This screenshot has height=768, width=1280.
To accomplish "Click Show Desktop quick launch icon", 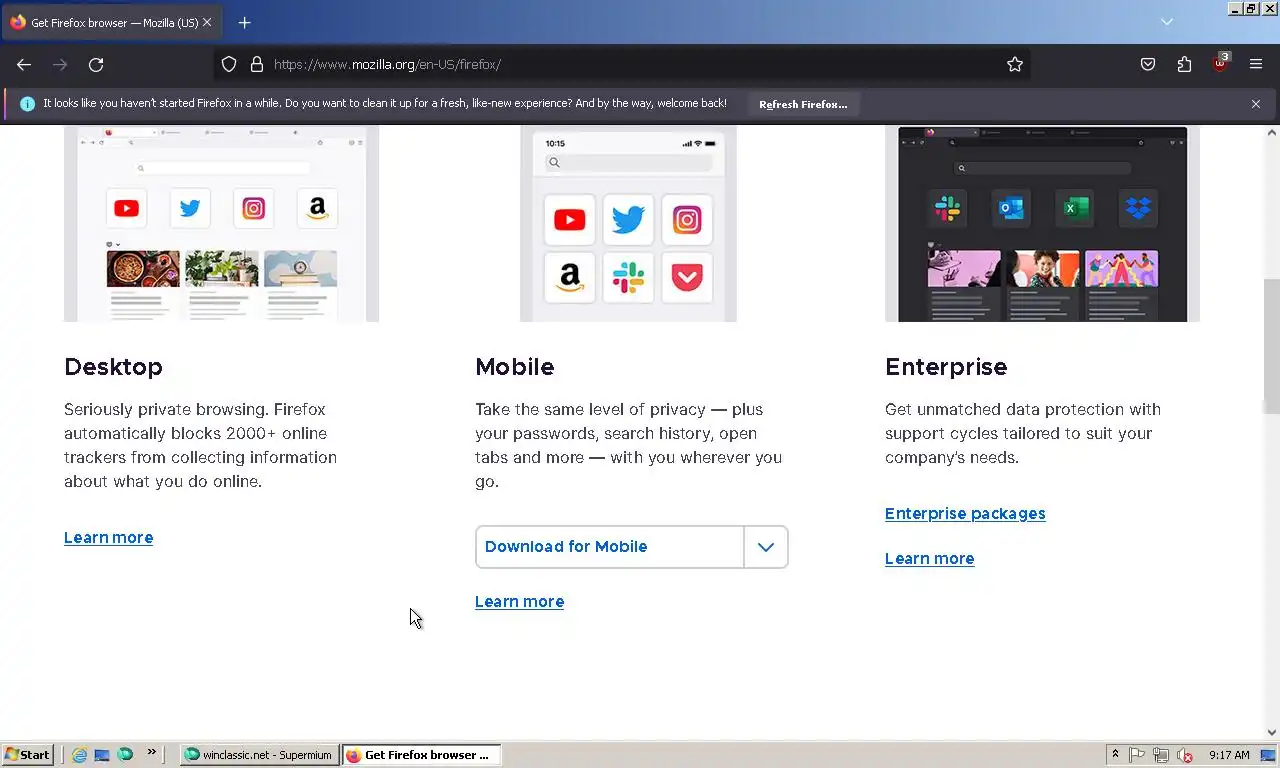I will [102, 755].
